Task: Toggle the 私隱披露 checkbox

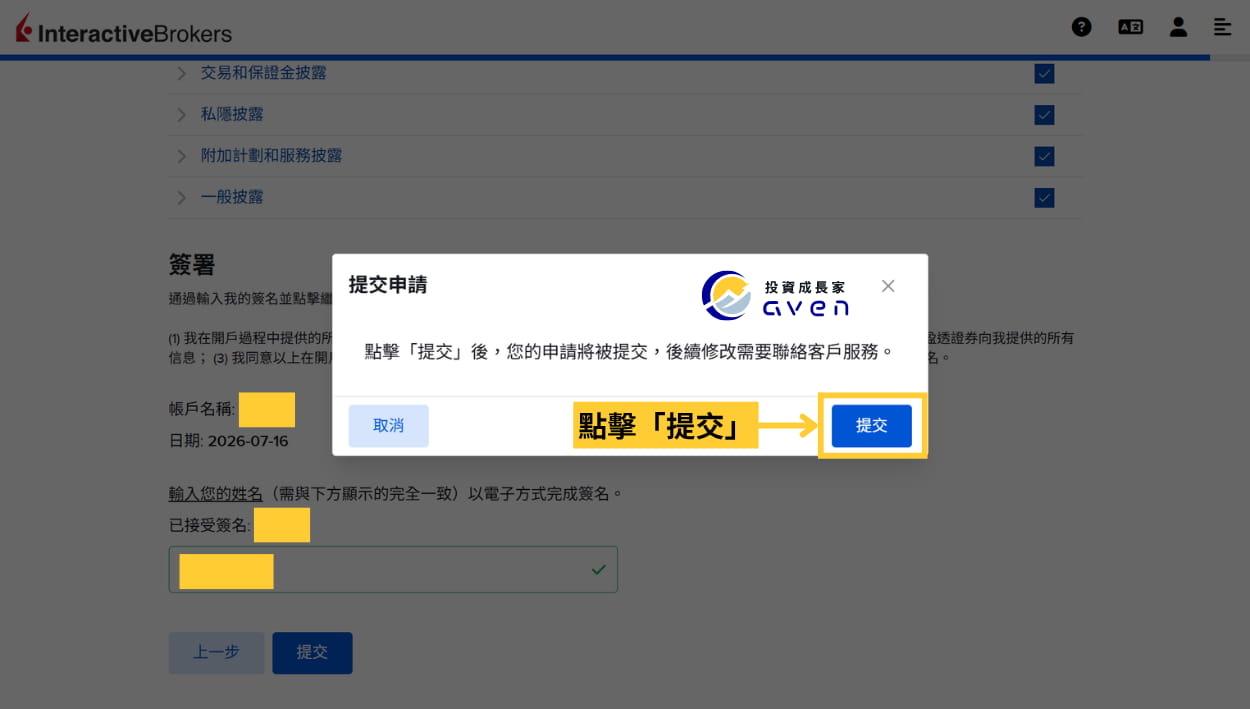Action: tap(1044, 115)
